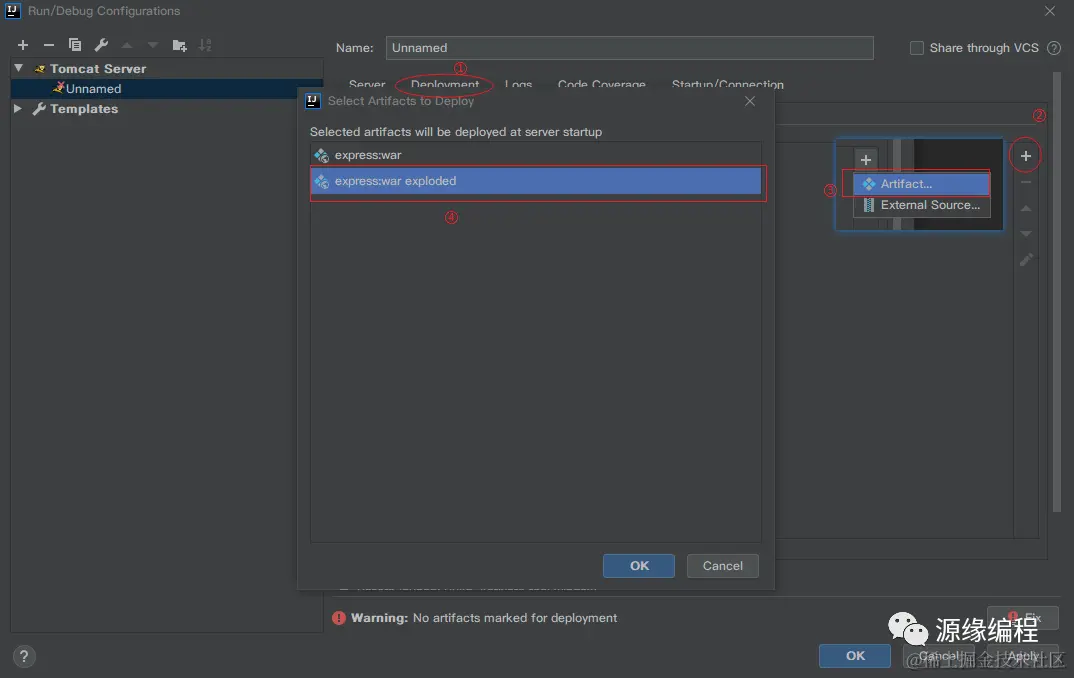This screenshot has height=678, width=1074.
Task: Switch to the Startup/Connection tab
Action: click(727, 84)
